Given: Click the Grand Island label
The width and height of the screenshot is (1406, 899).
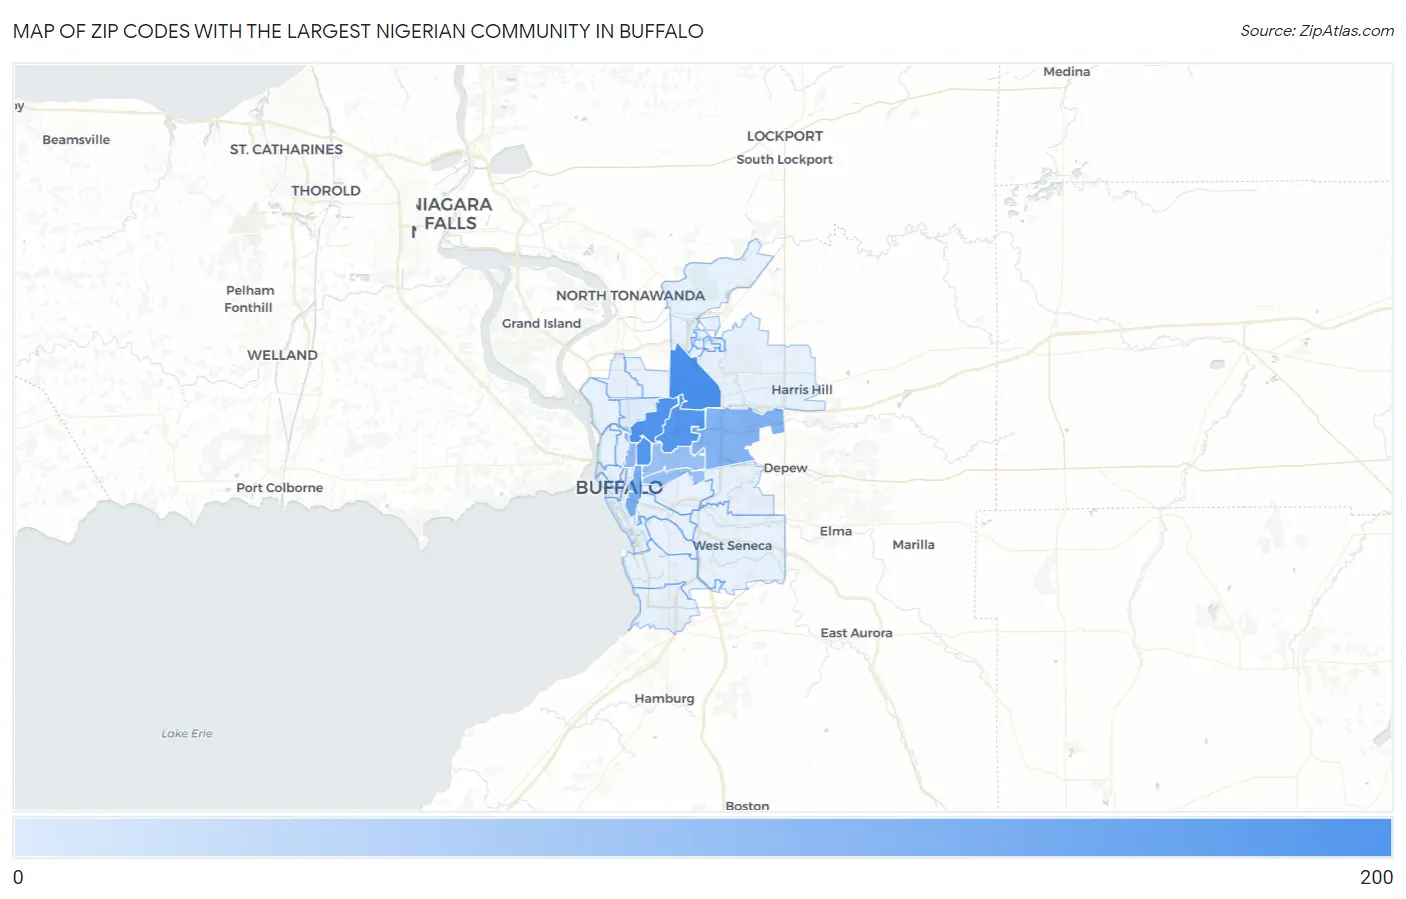Looking at the screenshot, I should coord(541,323).
